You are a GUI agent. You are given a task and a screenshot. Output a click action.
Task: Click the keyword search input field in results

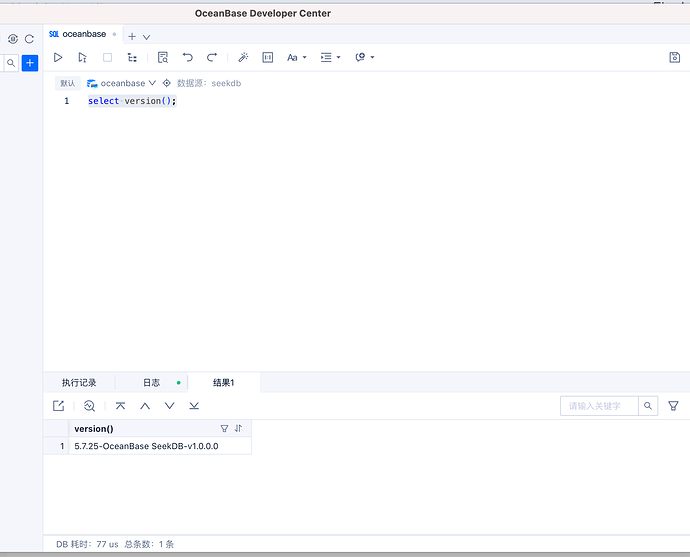[x=599, y=406]
